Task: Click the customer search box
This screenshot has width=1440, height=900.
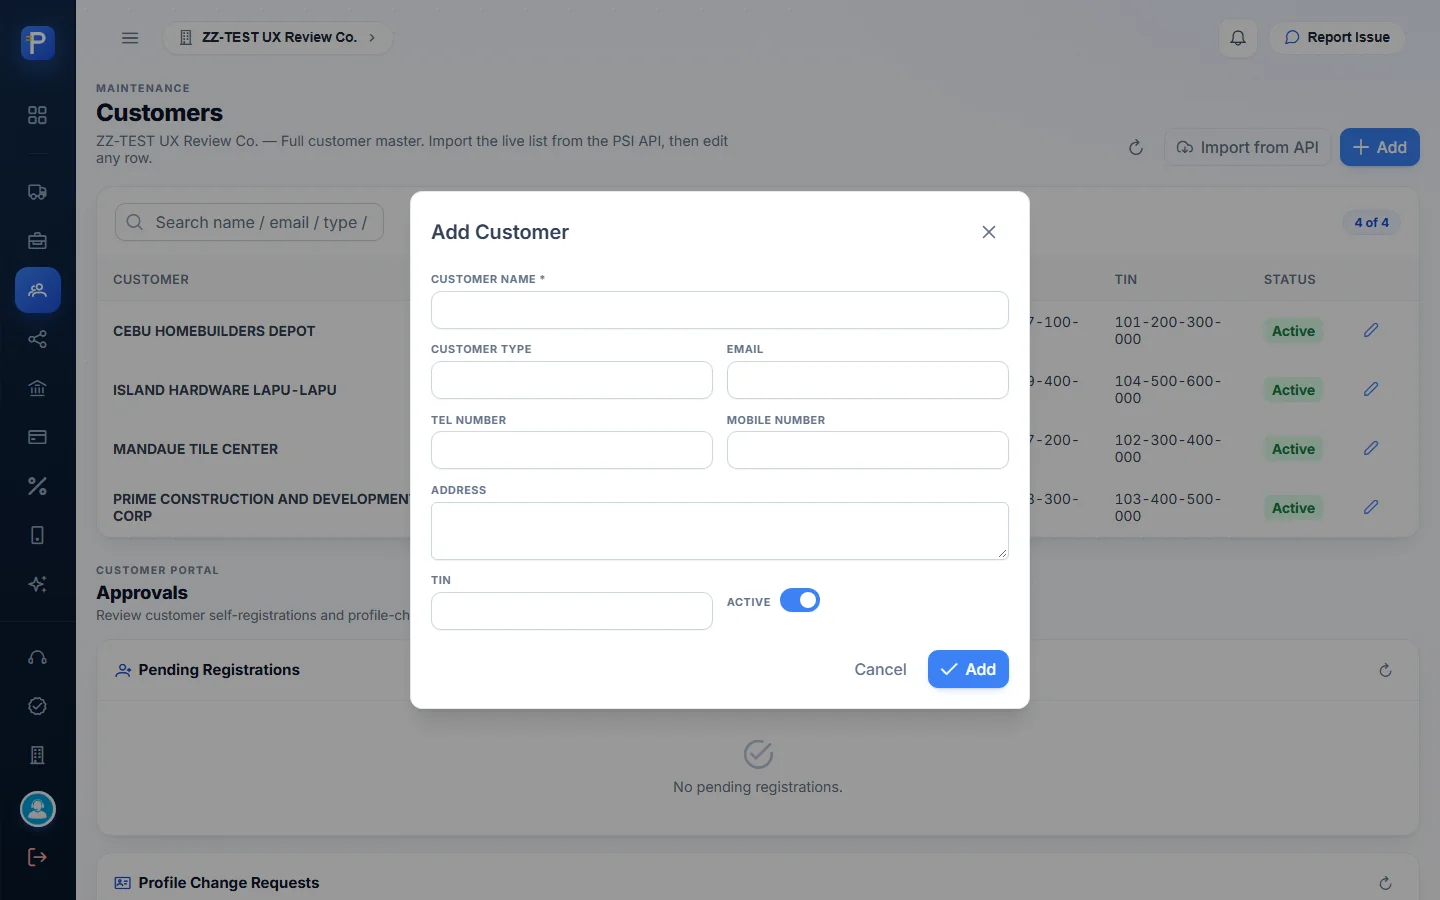Action: 249,223
